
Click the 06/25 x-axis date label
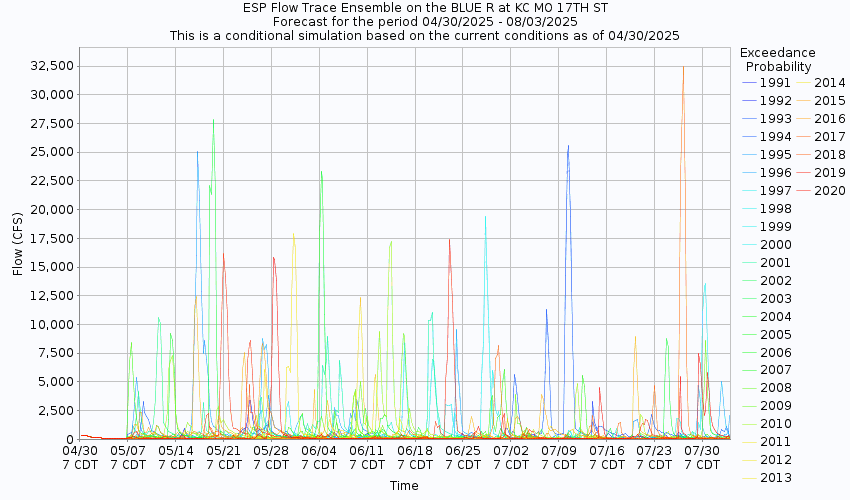463,451
